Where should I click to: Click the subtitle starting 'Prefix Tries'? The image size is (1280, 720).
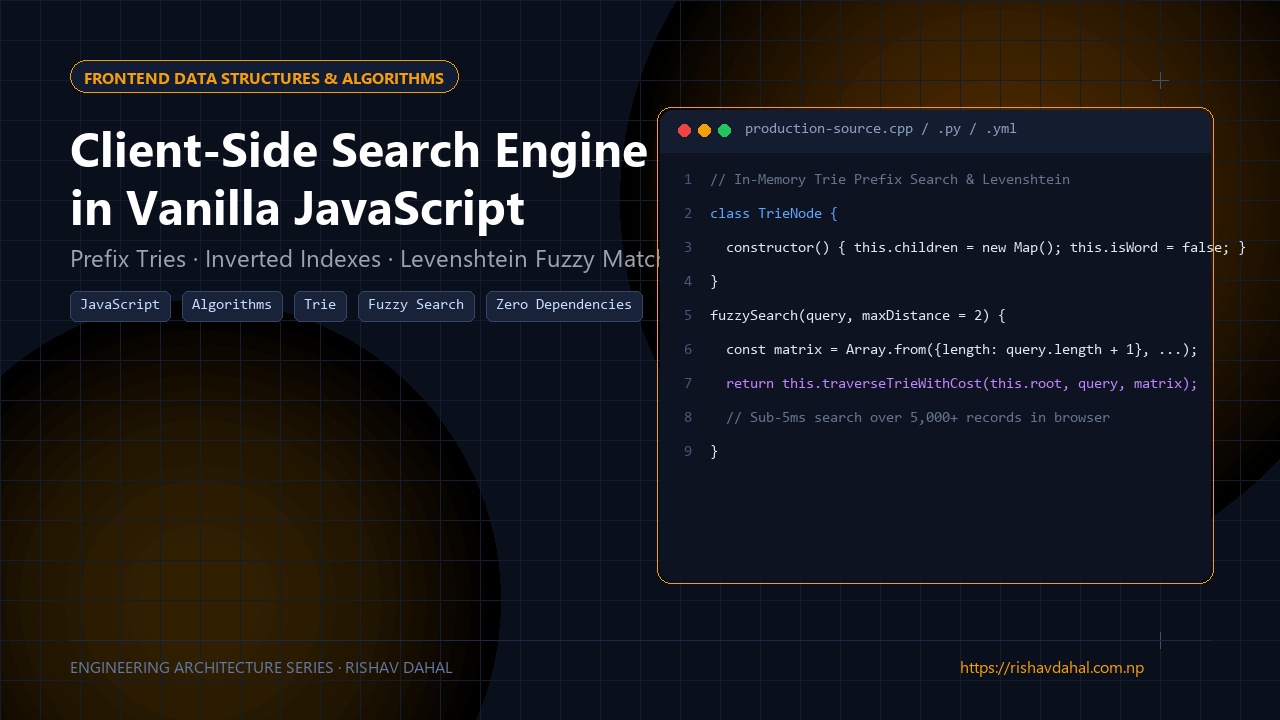[x=364, y=259]
